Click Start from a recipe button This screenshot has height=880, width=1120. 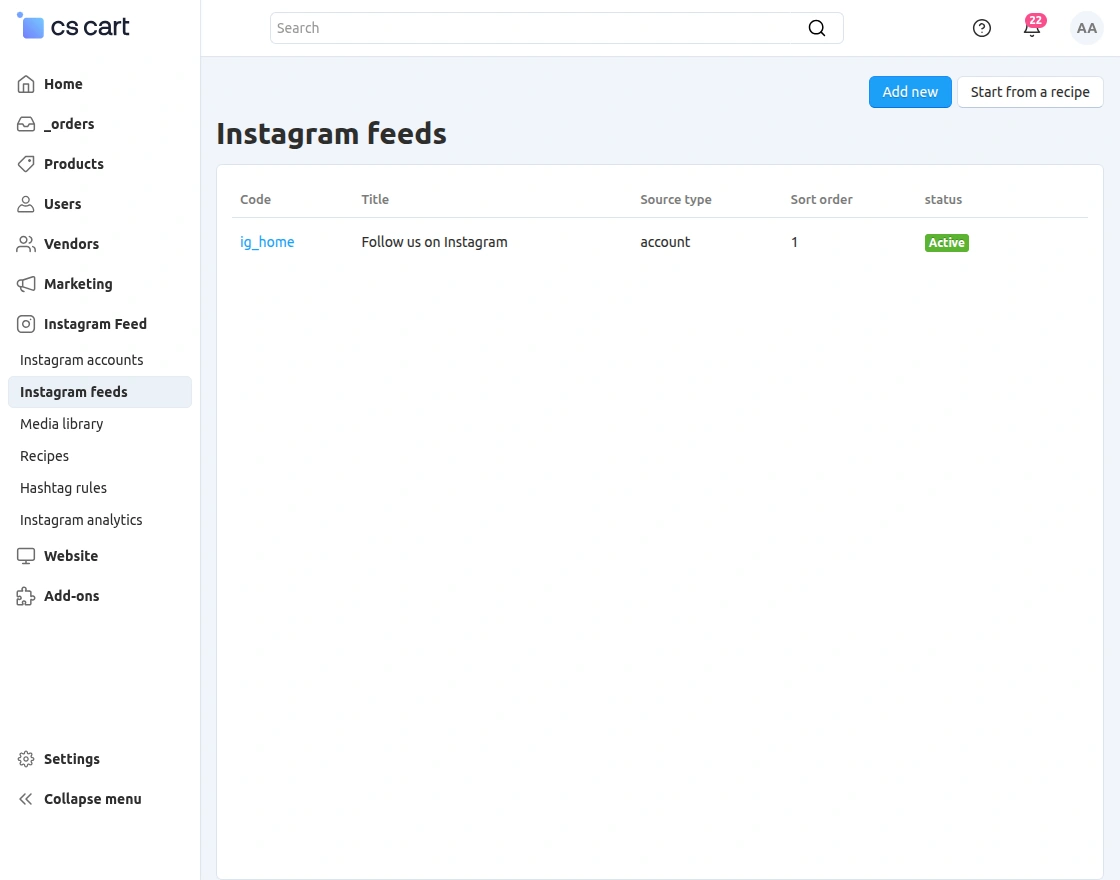pyautogui.click(x=1030, y=92)
